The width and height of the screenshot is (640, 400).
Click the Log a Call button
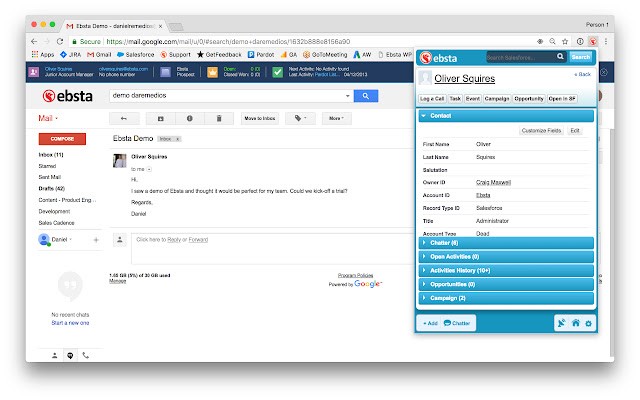pyautogui.click(x=432, y=99)
